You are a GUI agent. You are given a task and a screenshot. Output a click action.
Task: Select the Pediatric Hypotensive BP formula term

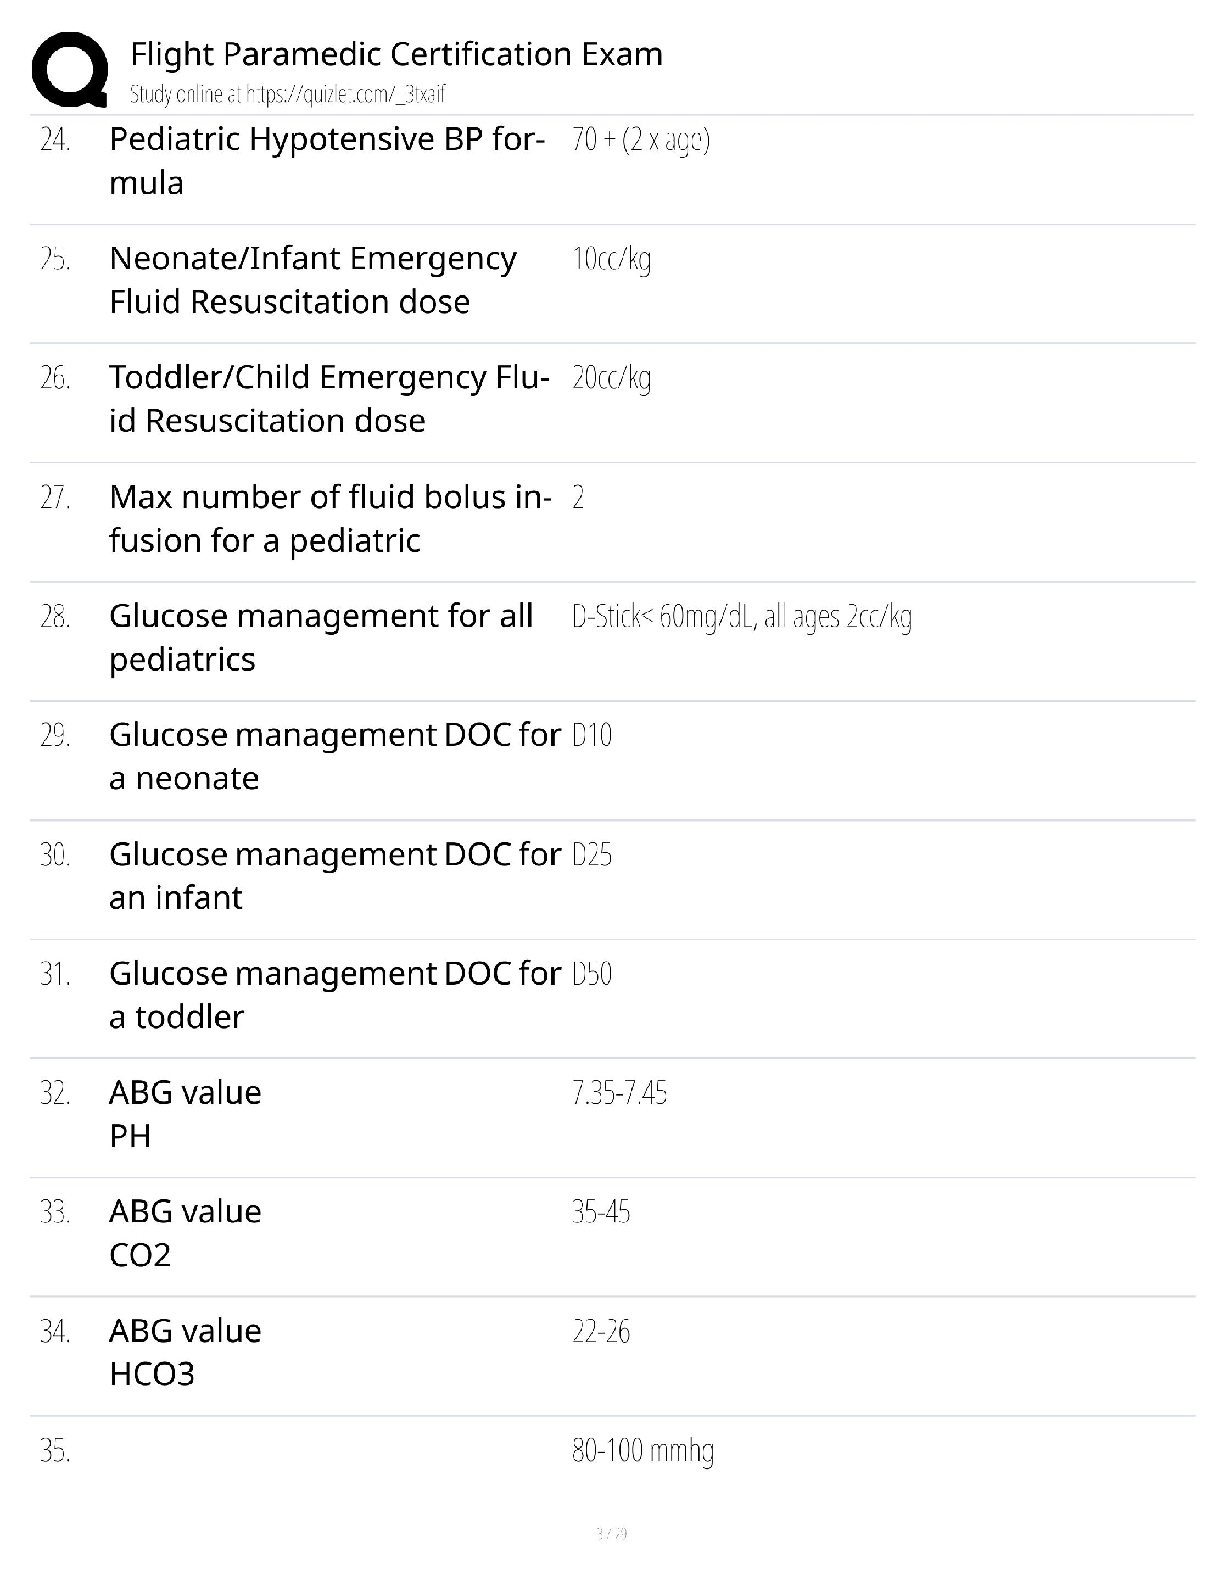tap(327, 160)
